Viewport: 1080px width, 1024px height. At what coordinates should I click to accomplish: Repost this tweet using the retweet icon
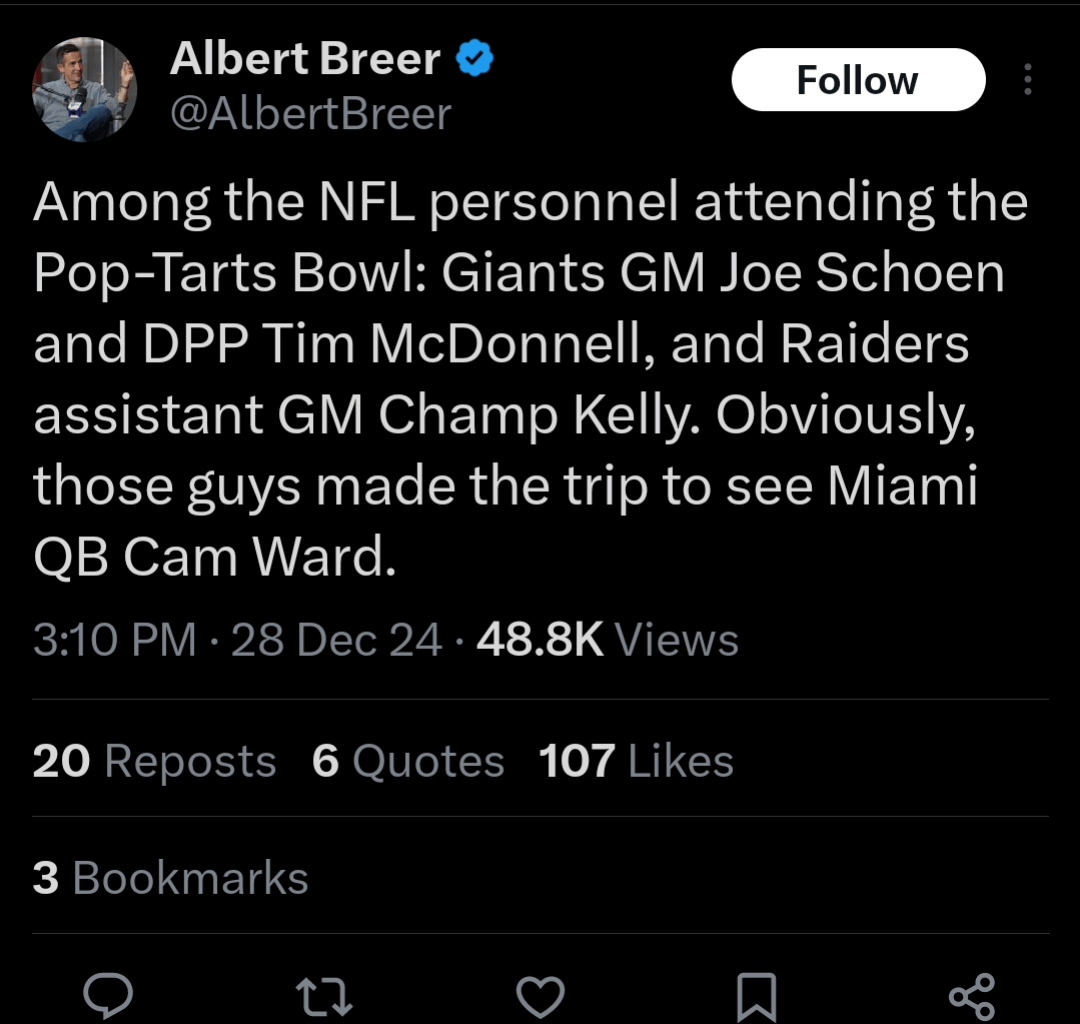click(326, 996)
